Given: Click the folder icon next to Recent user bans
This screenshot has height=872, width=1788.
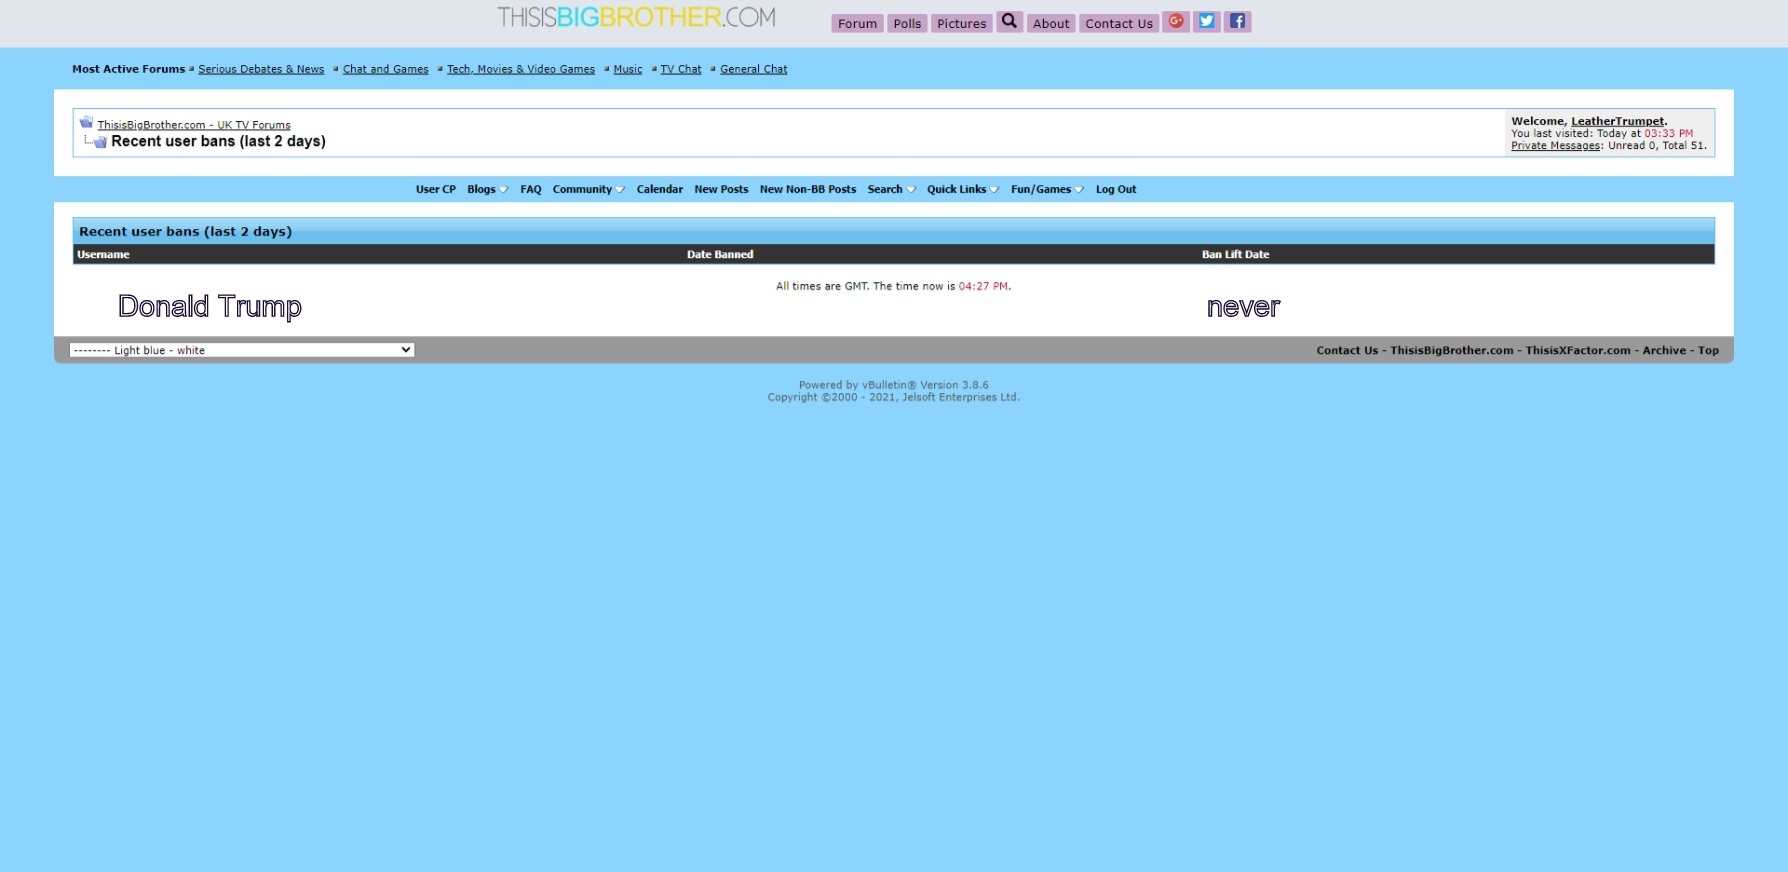Looking at the screenshot, I should (99, 142).
